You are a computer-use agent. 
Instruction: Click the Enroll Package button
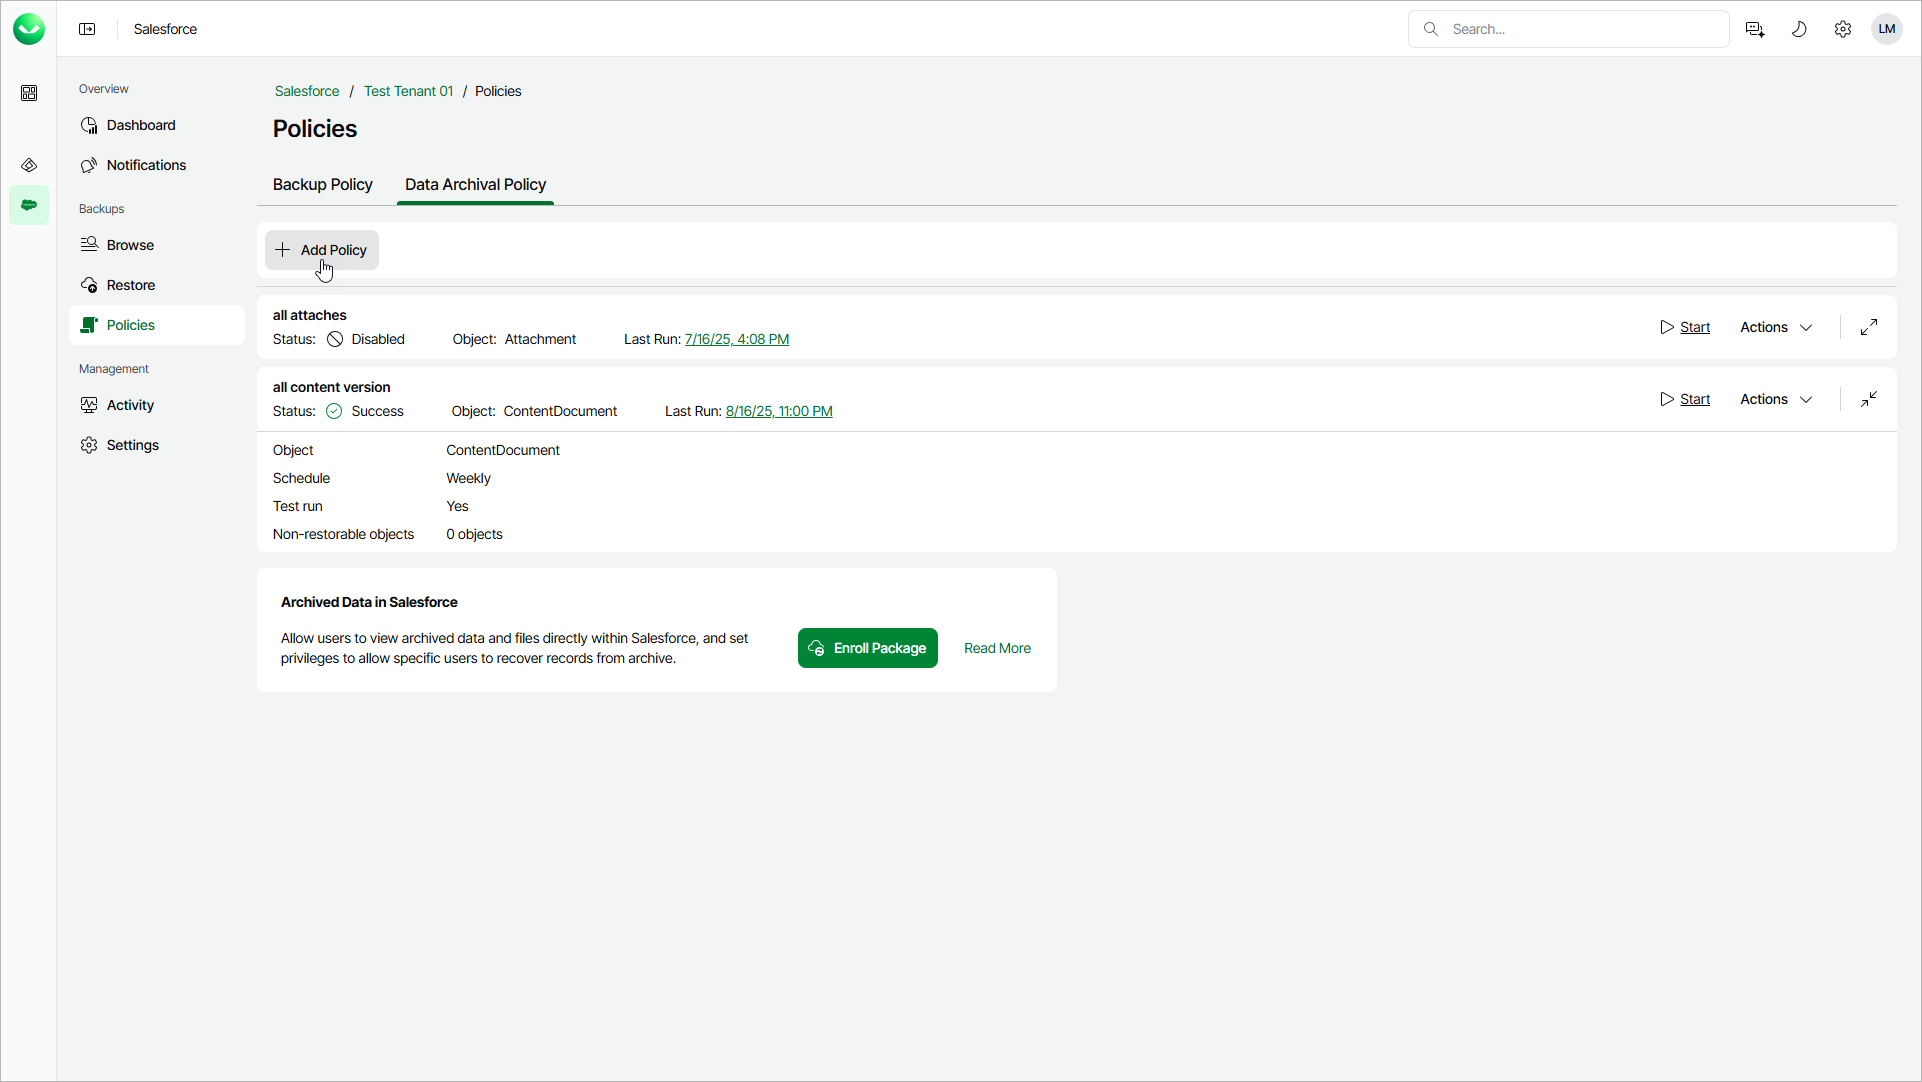pyautogui.click(x=867, y=648)
